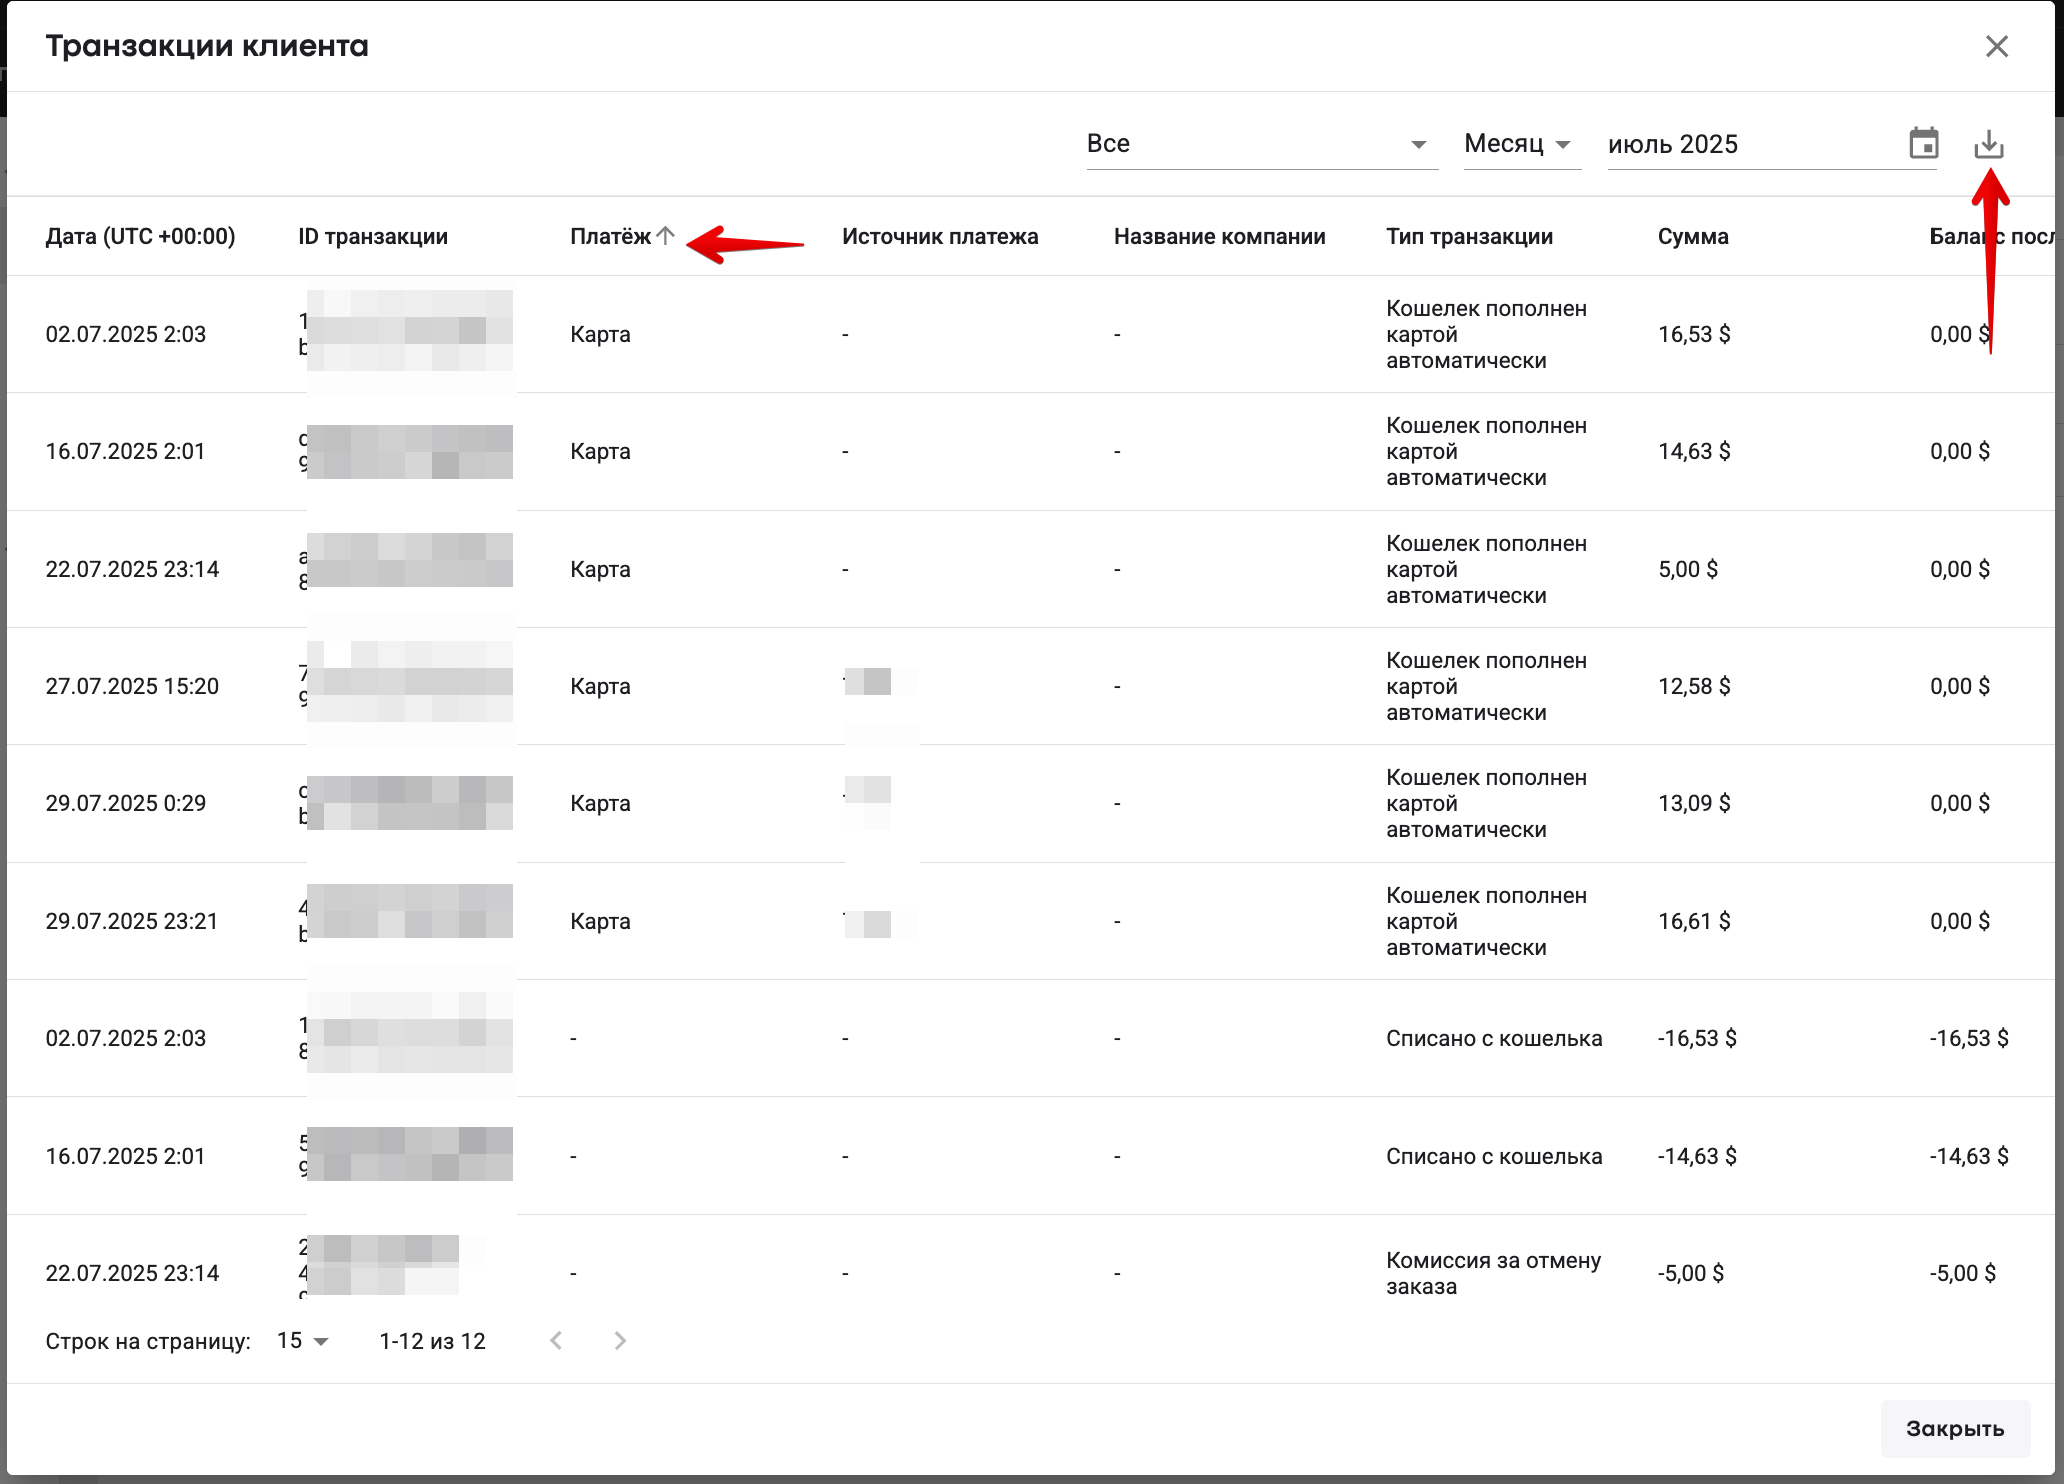Go to previous page arrow
Screen dimensions: 2064x1484
click(x=557, y=1340)
